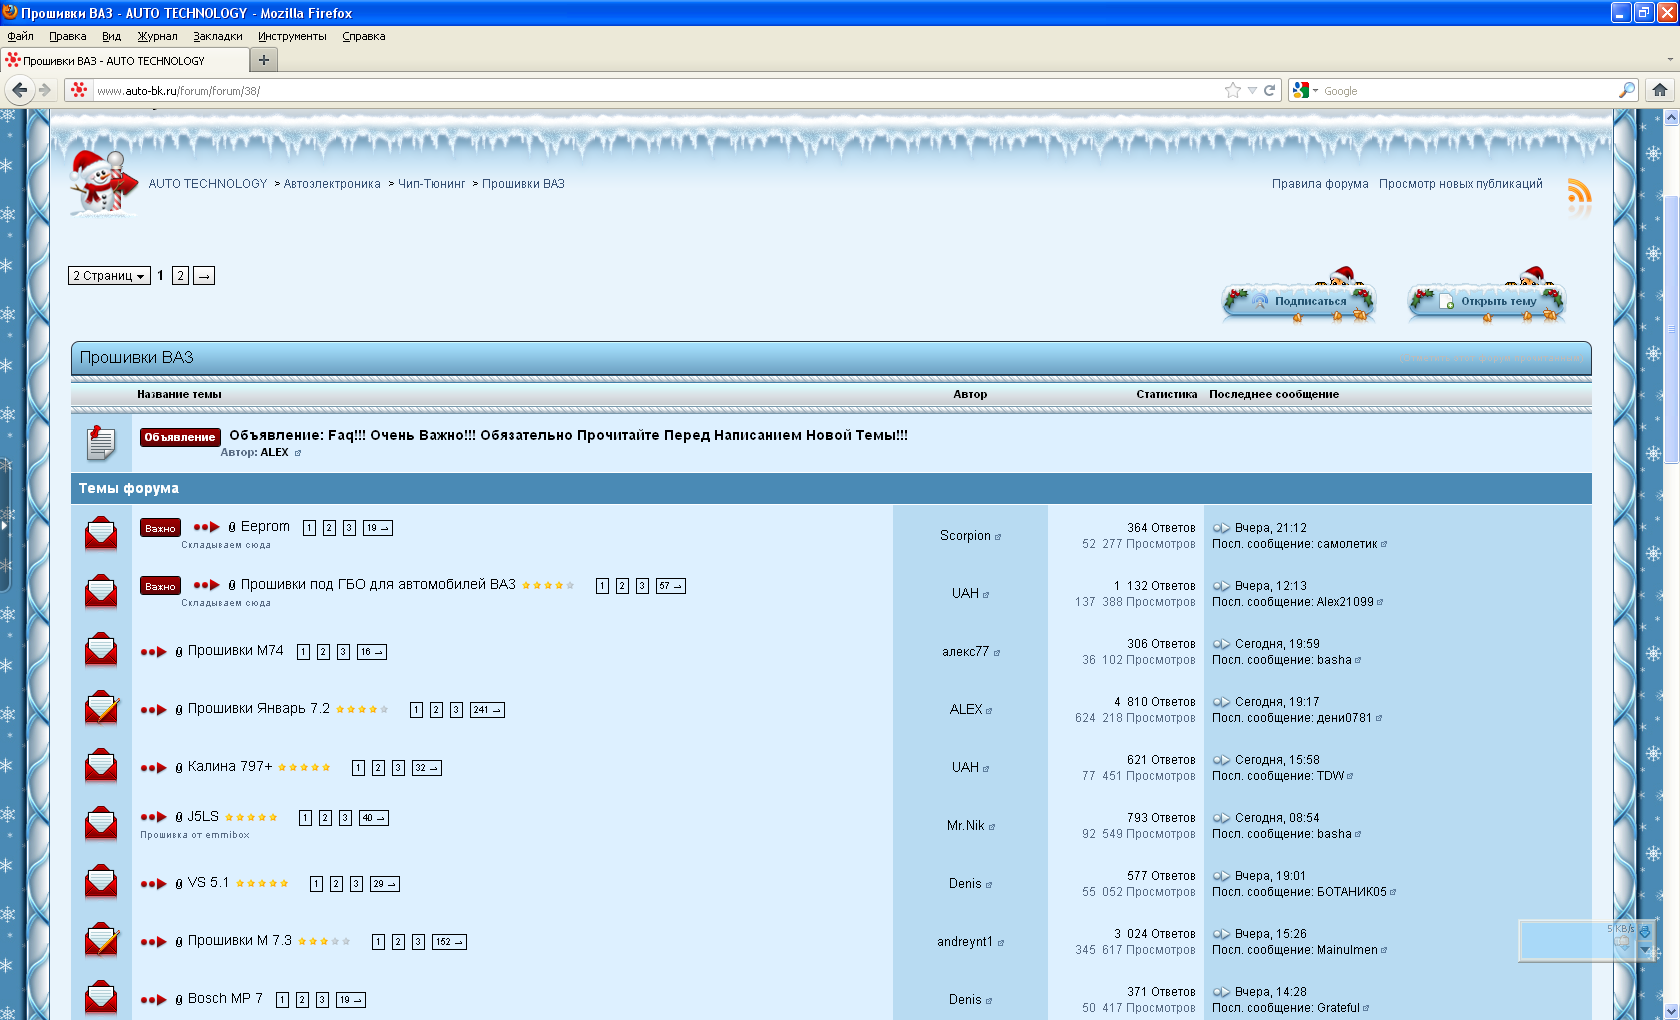Expand the '2 Страниц' page jump dropdown

(x=109, y=276)
